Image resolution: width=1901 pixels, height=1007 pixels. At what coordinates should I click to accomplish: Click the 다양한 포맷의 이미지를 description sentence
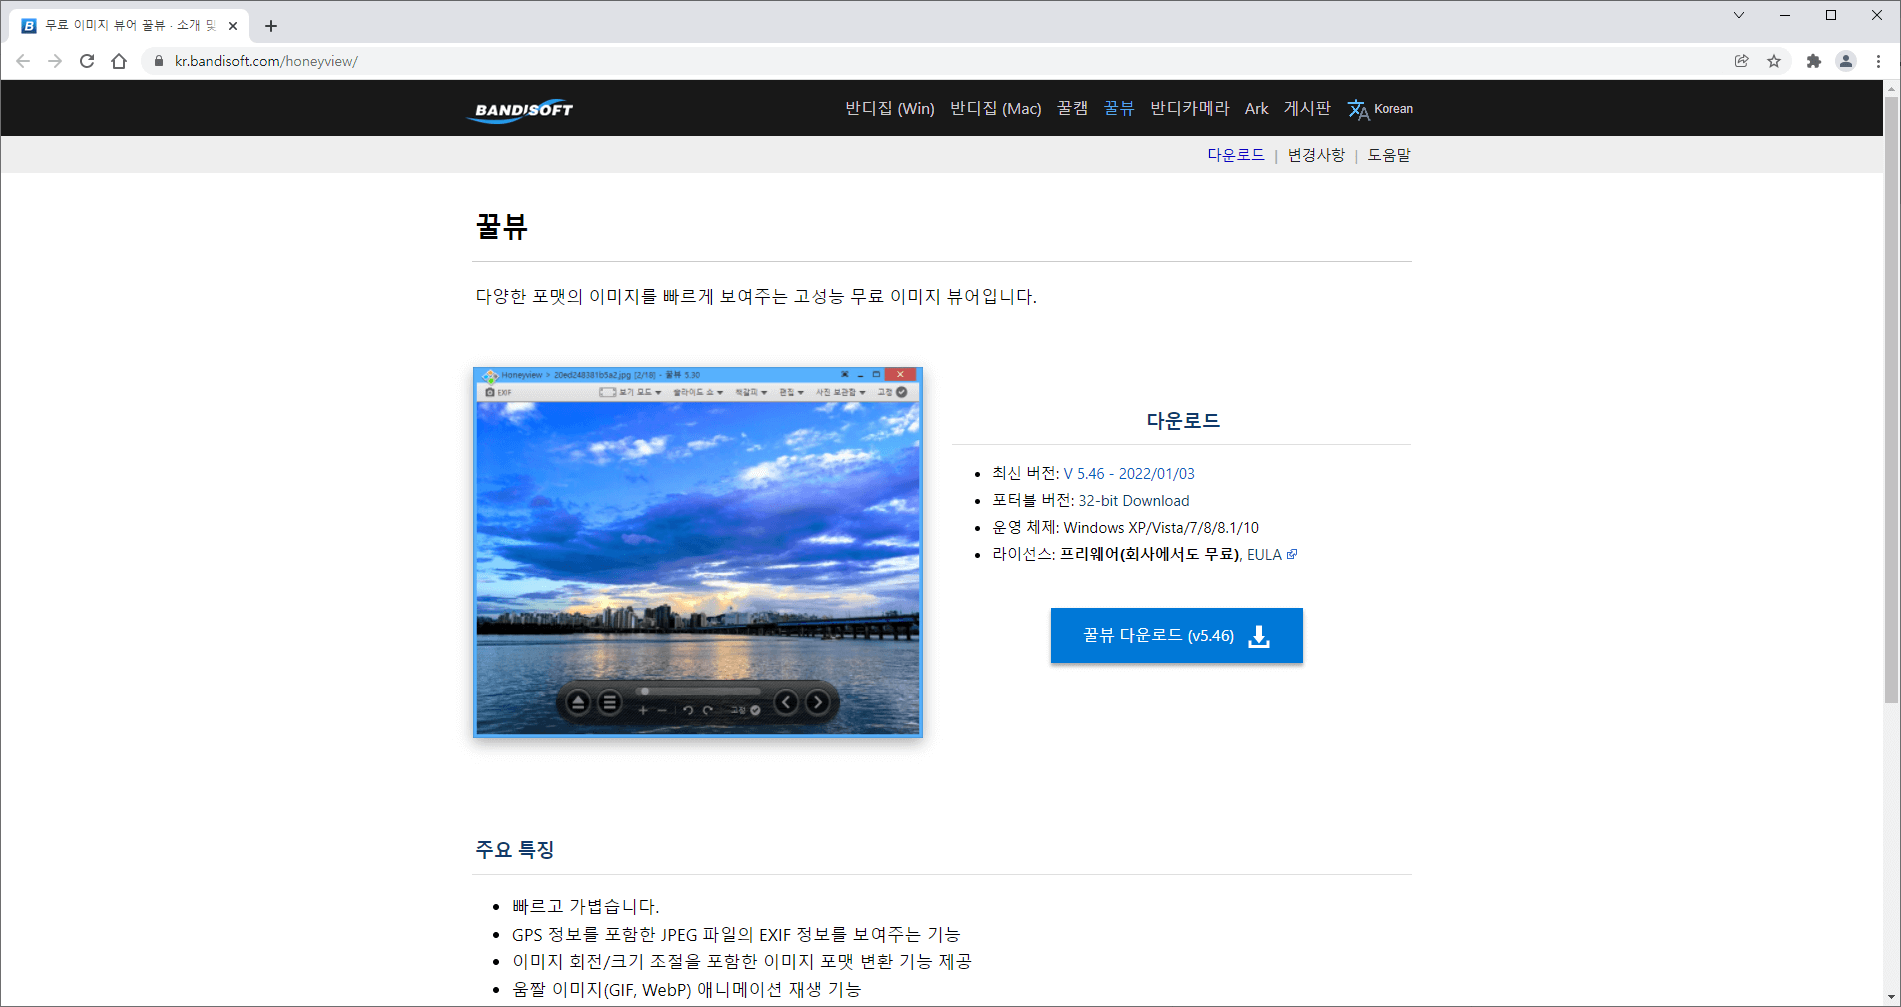pyautogui.click(x=756, y=297)
